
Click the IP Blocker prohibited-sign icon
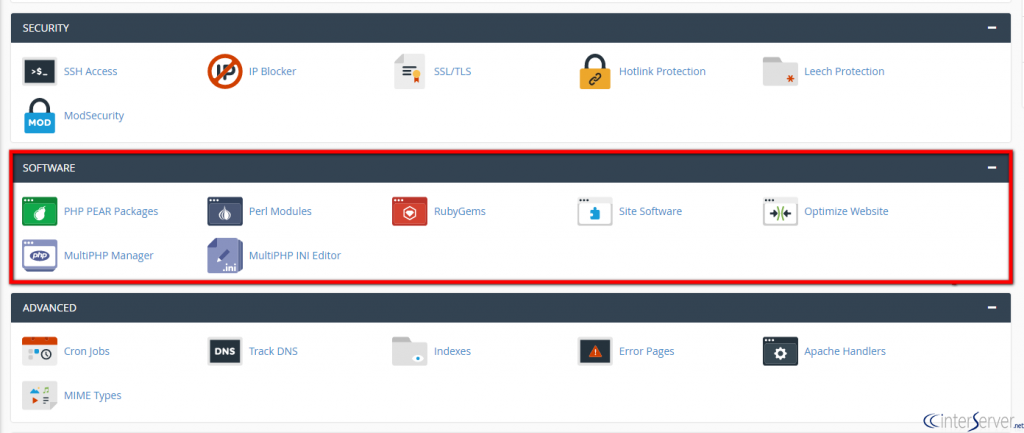pyautogui.click(x=225, y=71)
